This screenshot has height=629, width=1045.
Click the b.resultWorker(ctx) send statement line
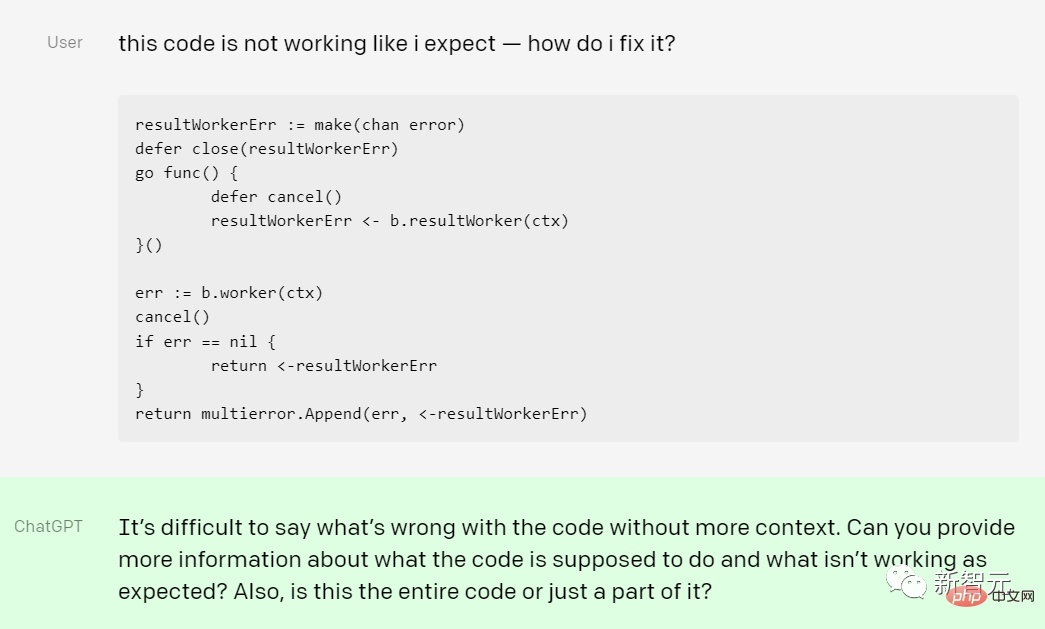click(389, 221)
